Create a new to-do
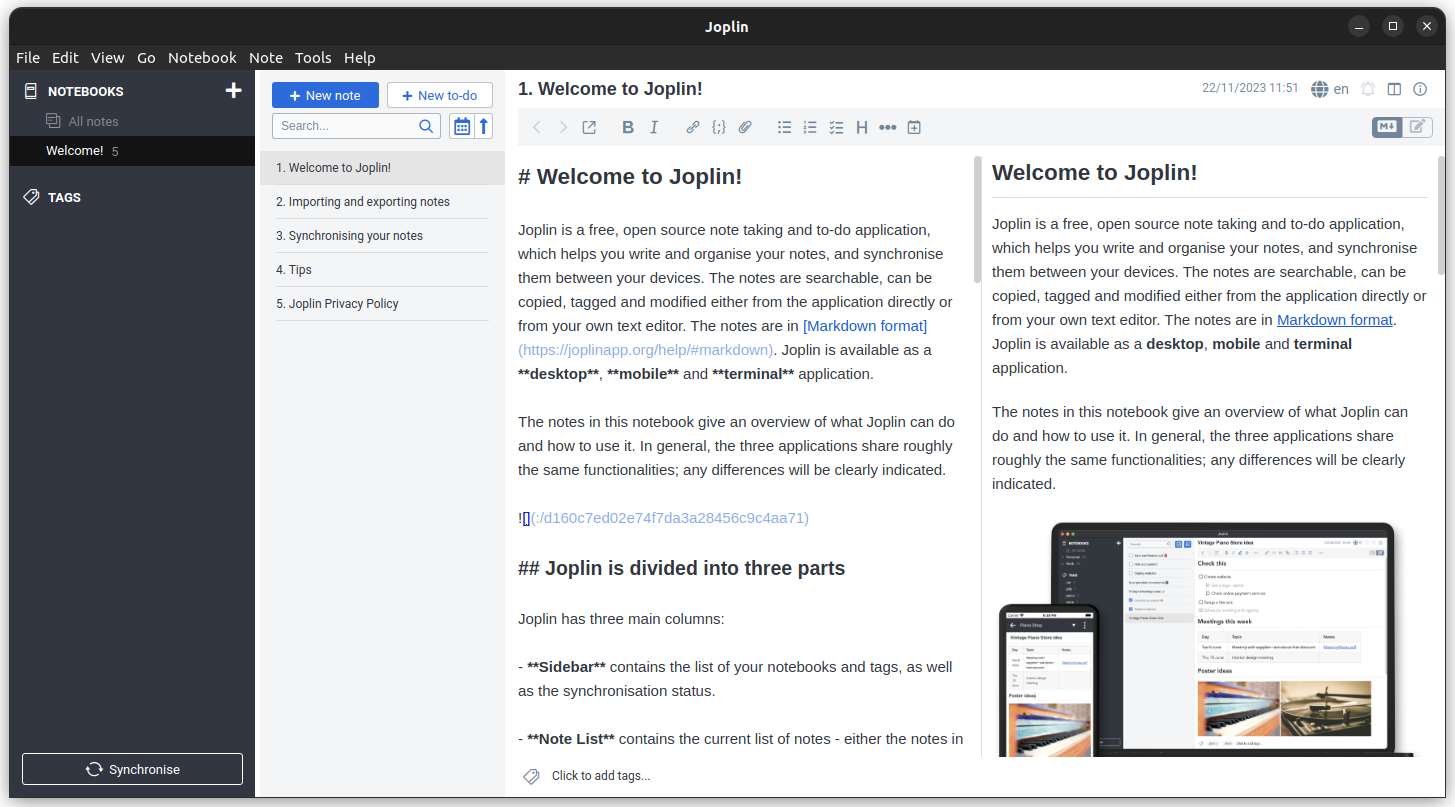This screenshot has height=807, width=1455. [440, 95]
